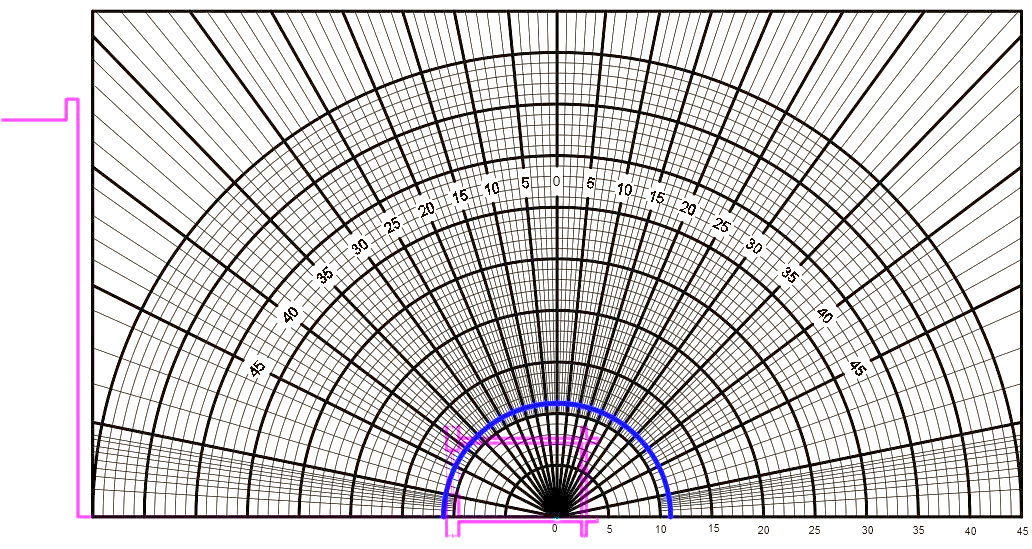
Task: Click the "45" label on the bottom axis
Action: click(x=1022, y=530)
